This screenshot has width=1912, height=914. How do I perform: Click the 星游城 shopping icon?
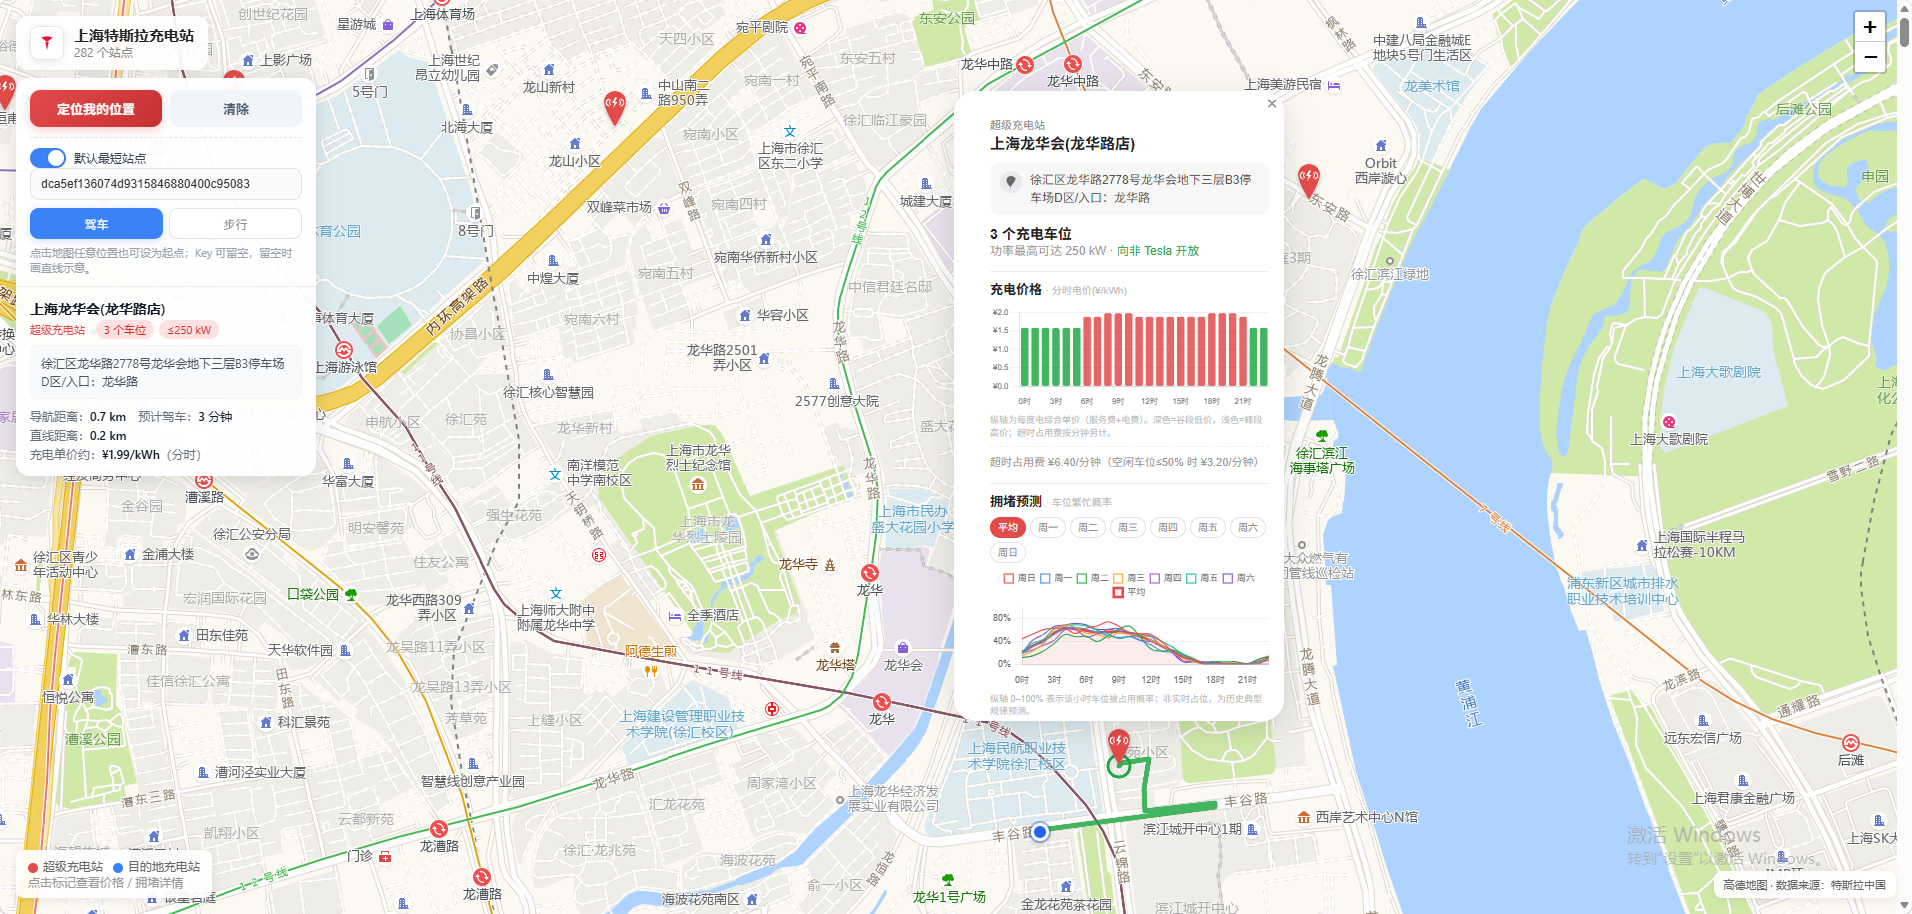point(387,24)
